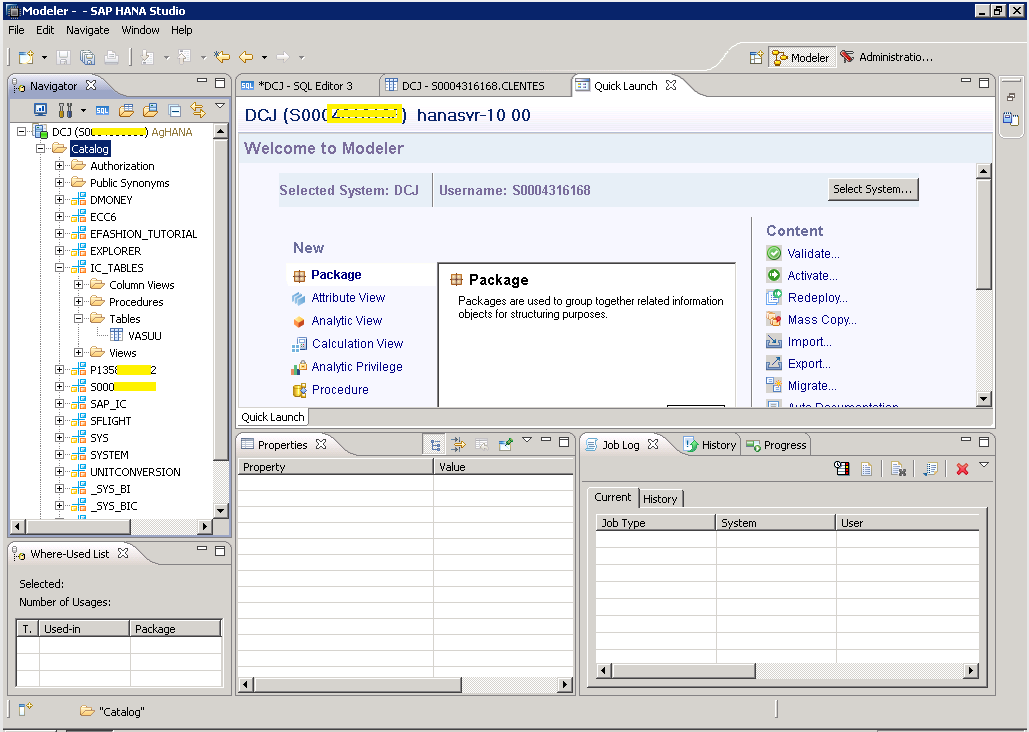
Task: Click Link with Editor icon in Navigator
Action: 197,110
